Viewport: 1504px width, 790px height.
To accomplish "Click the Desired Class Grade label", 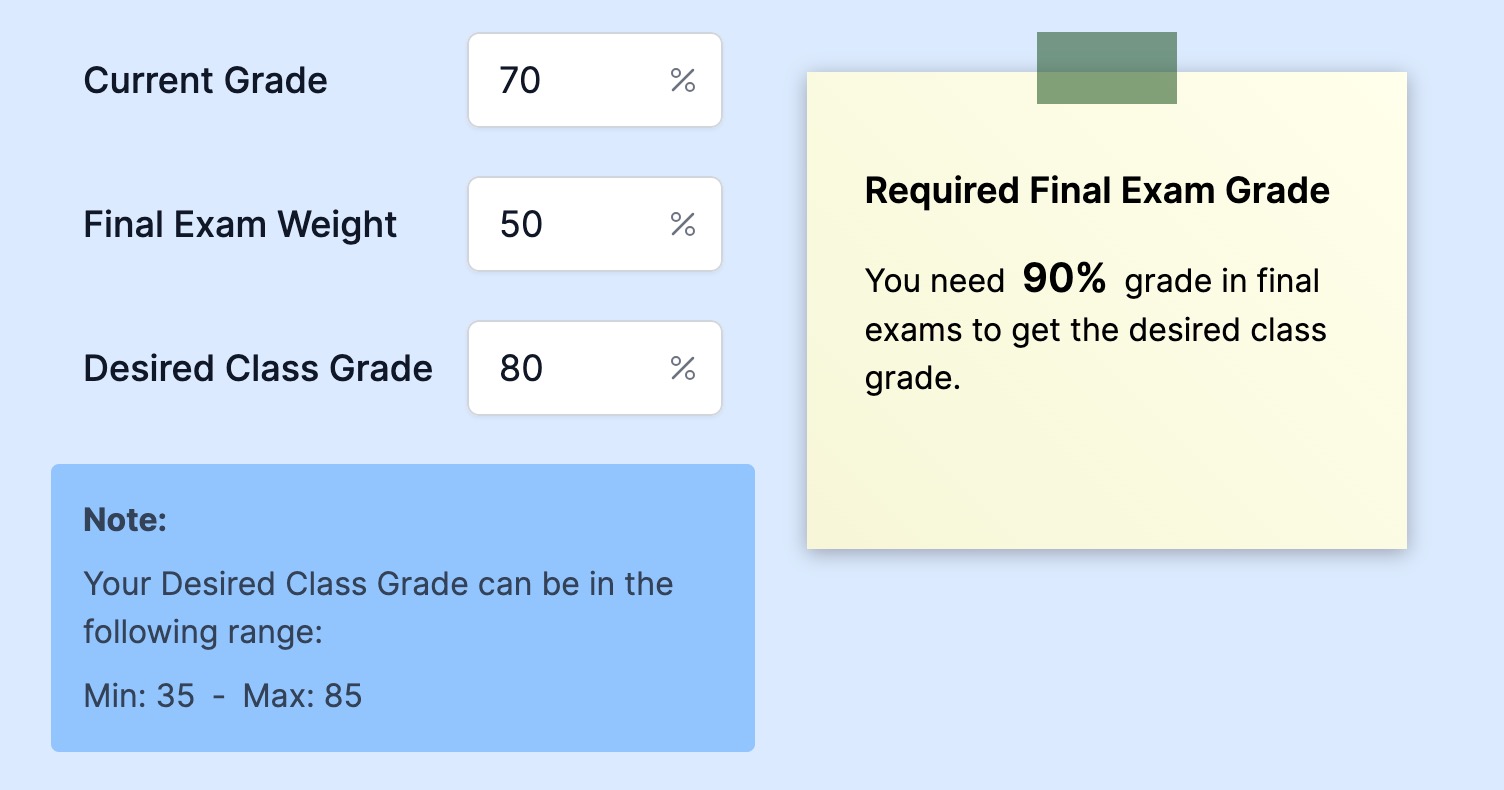I will [257, 368].
